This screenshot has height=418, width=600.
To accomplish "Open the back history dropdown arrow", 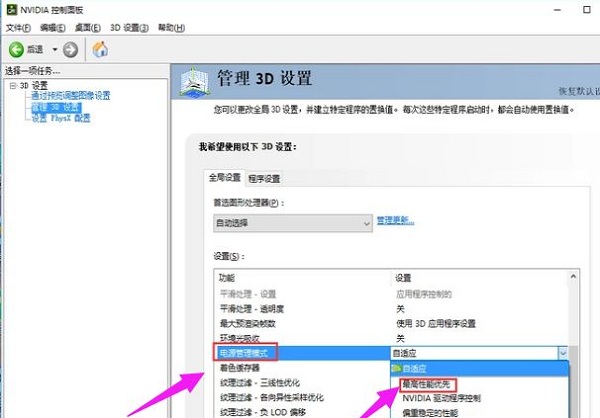I will (55, 50).
